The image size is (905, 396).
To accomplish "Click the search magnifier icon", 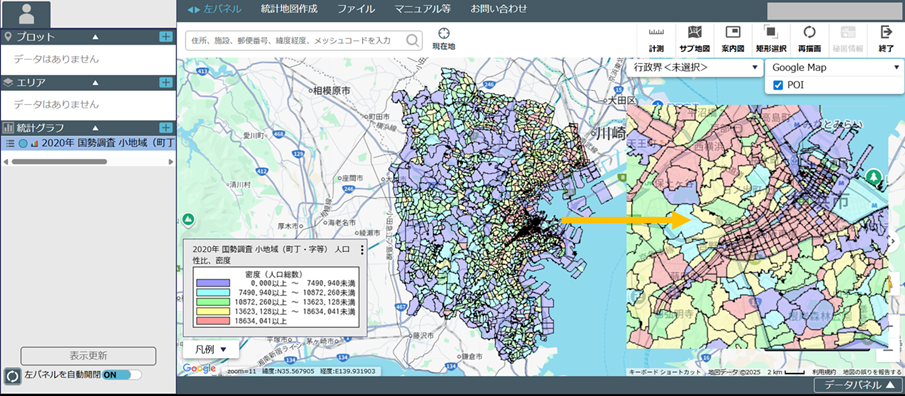I will pyautogui.click(x=413, y=40).
